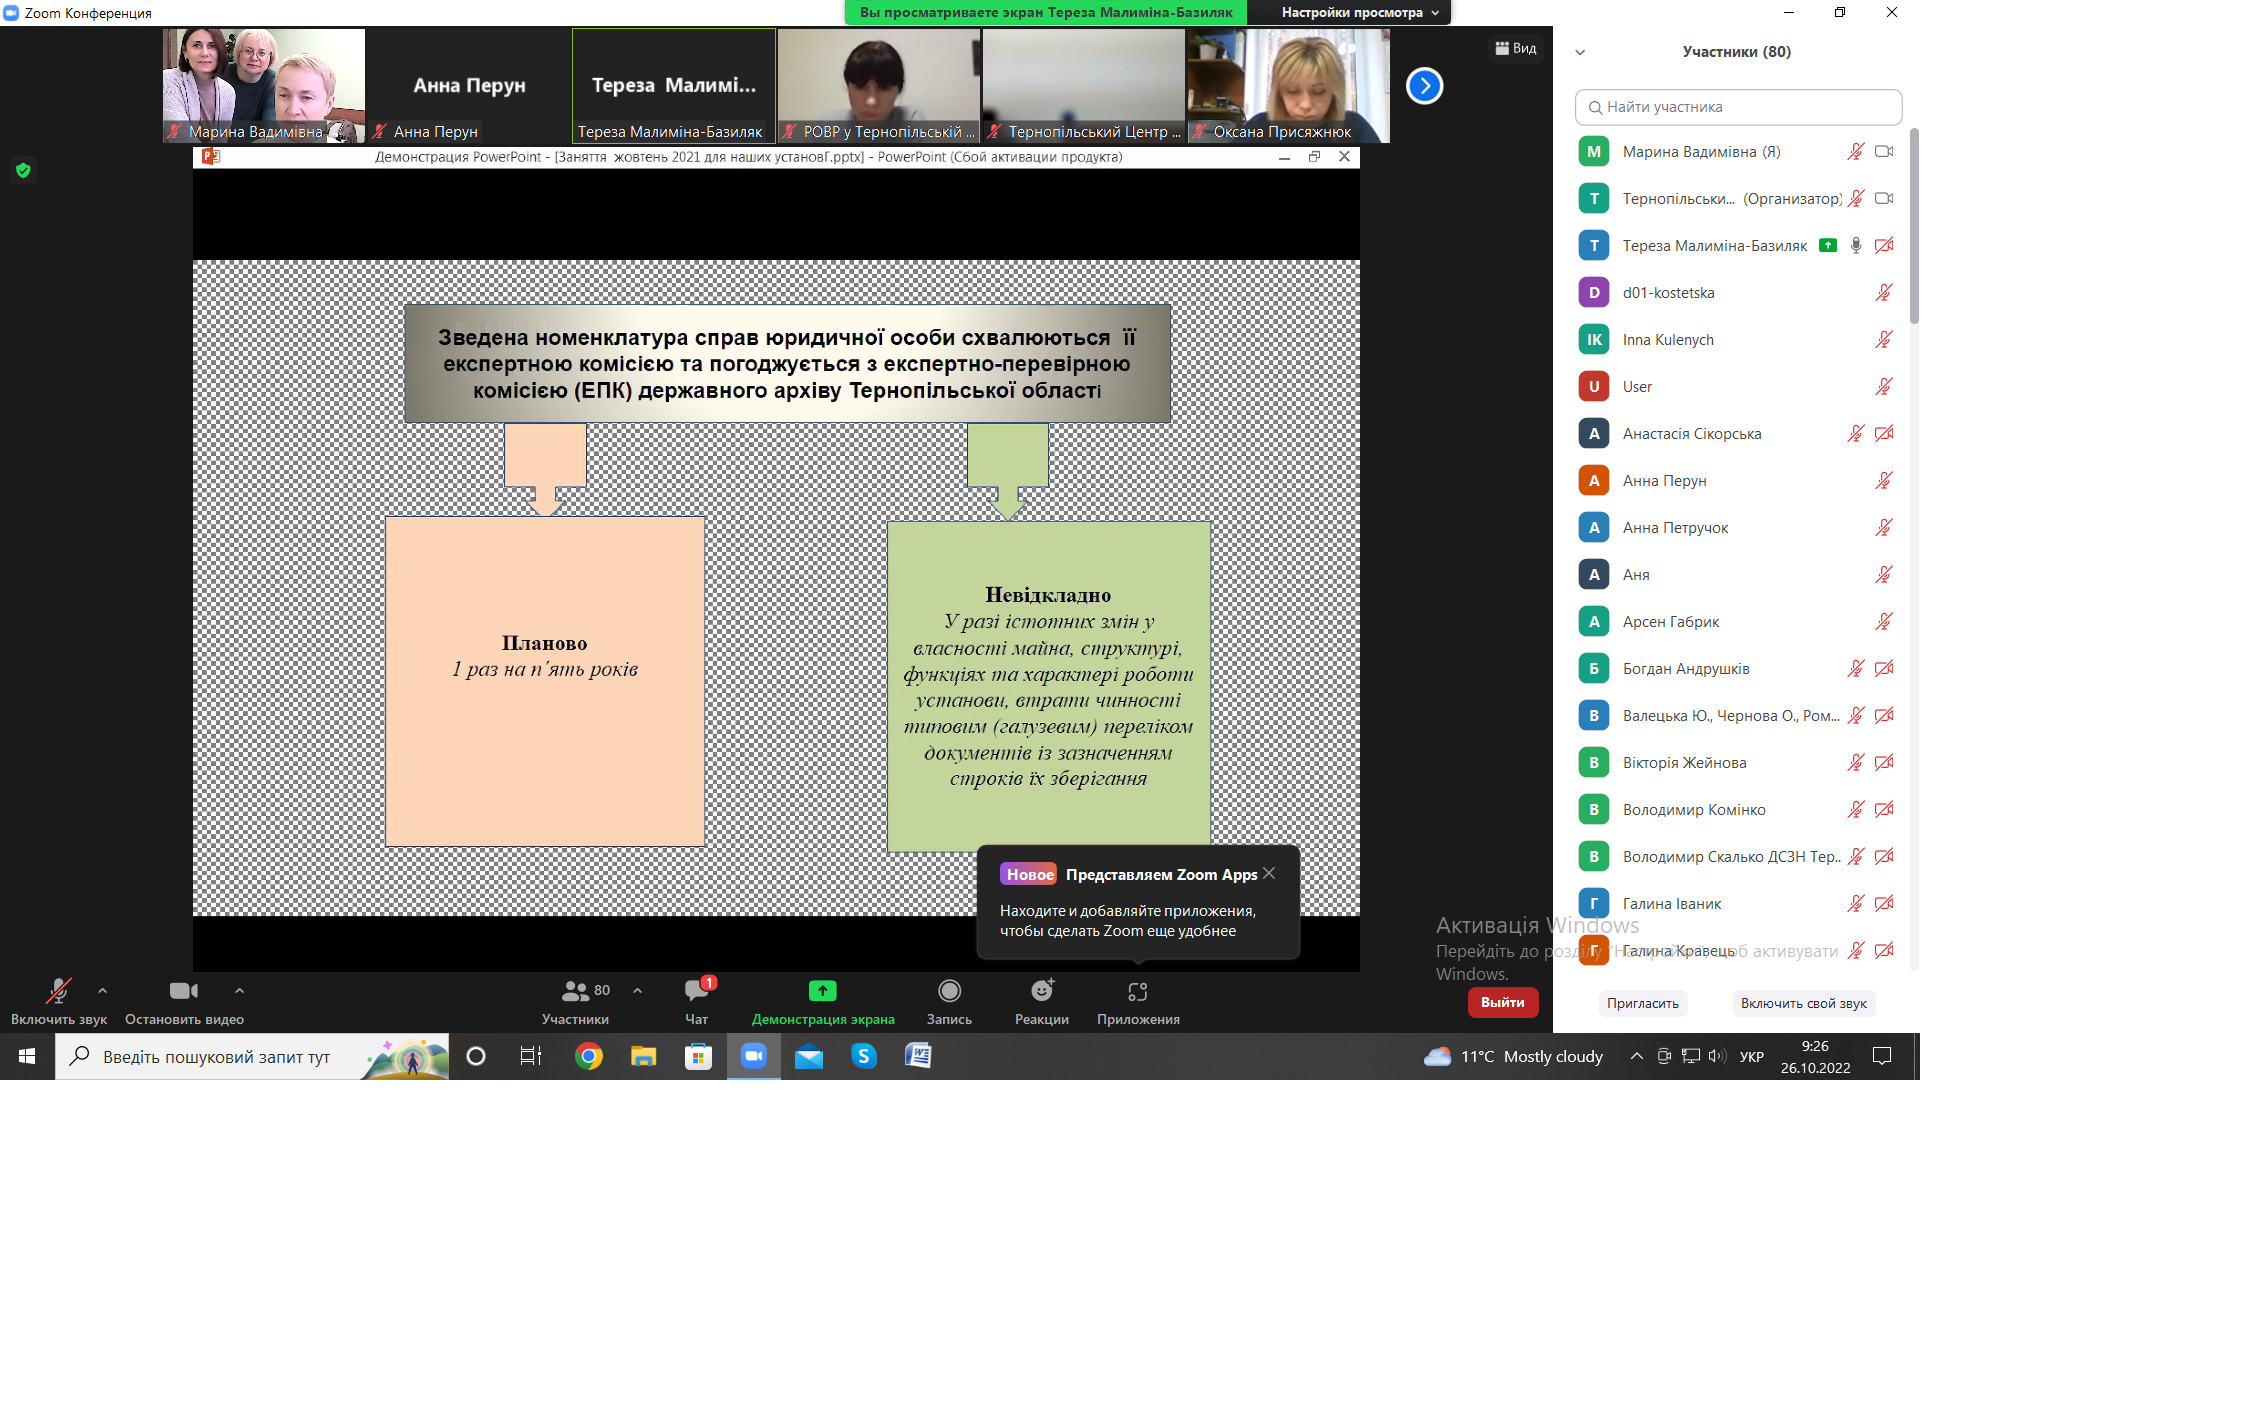
Task: Collapse participants panel with top chevron
Action: tap(1580, 52)
